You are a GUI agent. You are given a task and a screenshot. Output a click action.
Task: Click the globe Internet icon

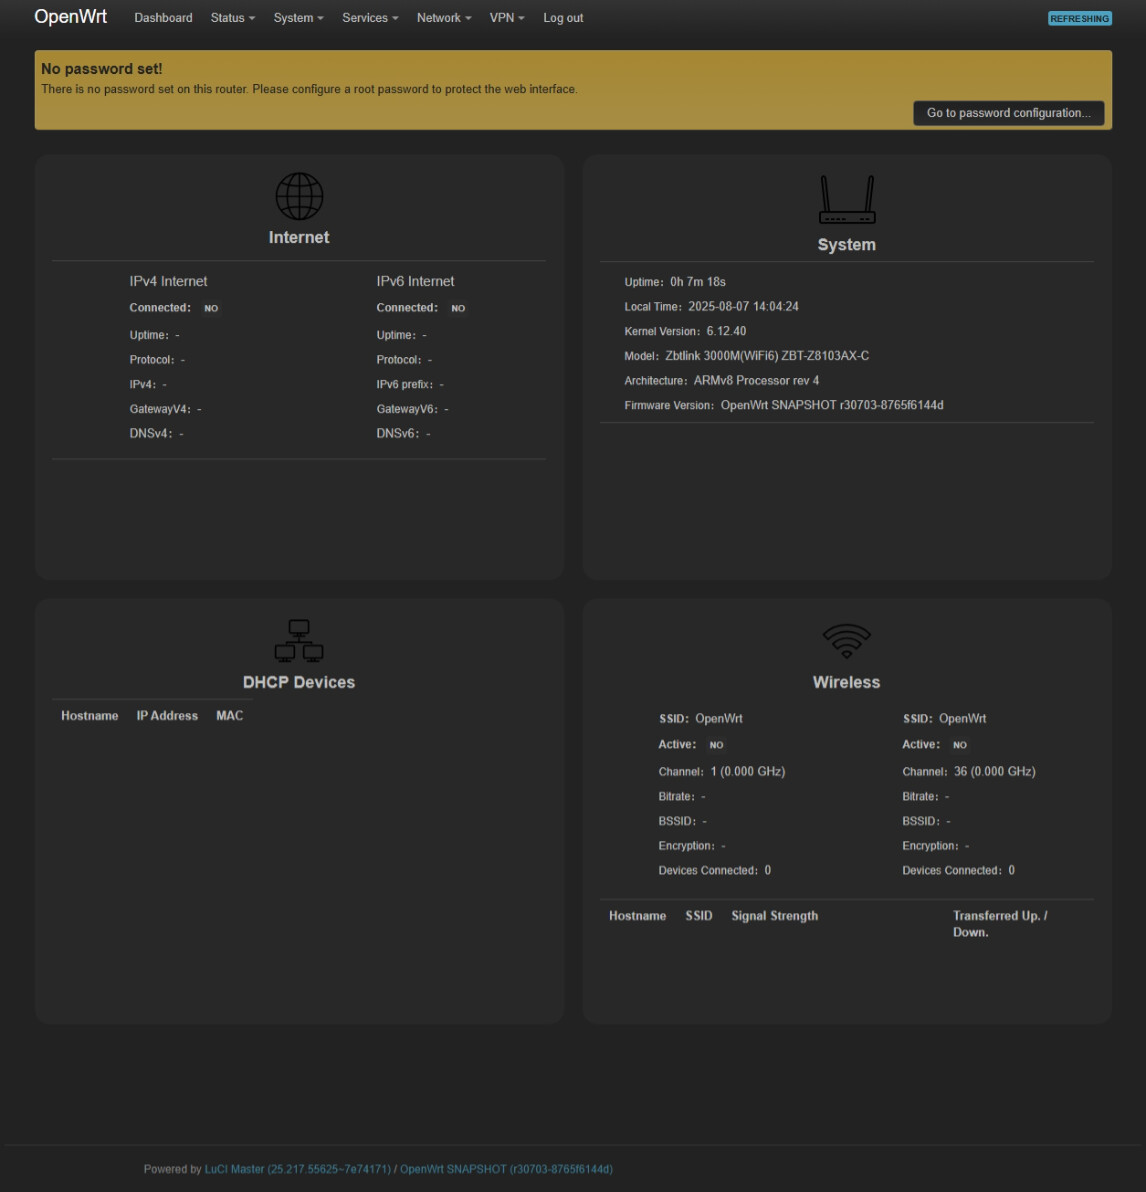point(299,196)
